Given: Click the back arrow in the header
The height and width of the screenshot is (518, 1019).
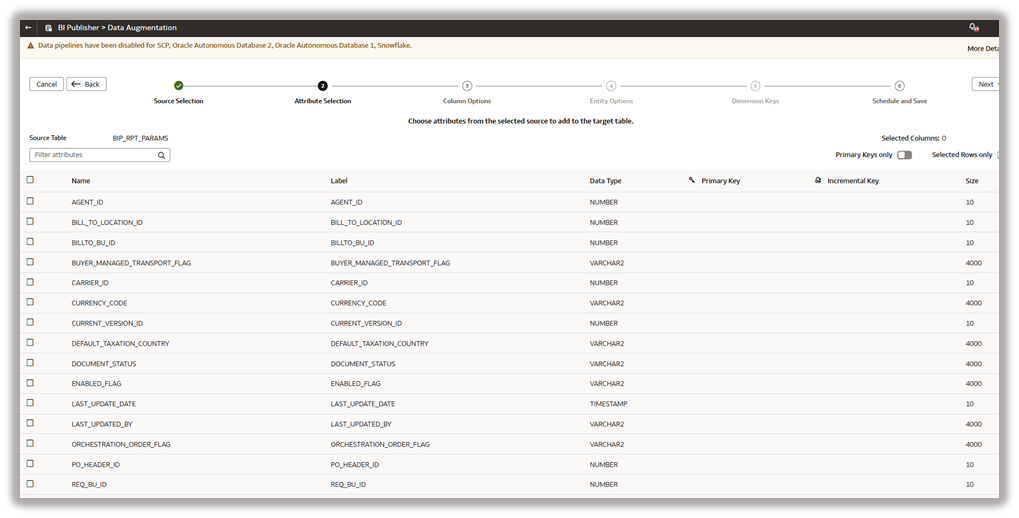Looking at the screenshot, I should (x=28, y=28).
